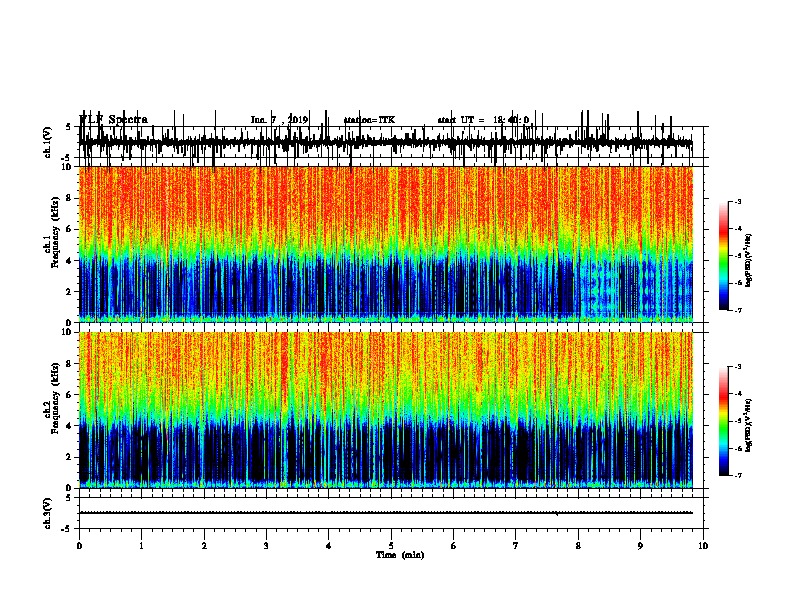Click the 'Jan. 7, 2019' date label

[x=279, y=120]
